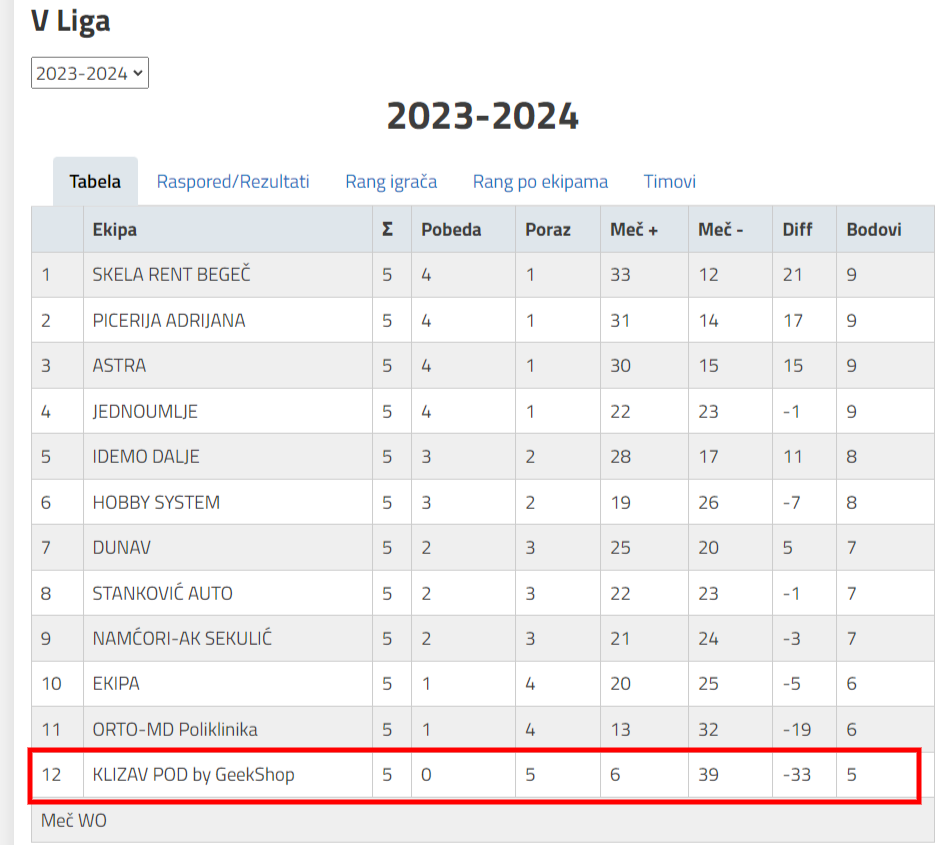Click the SKELA RENT BEGEČ team name
This screenshot has height=845, width=935.
coord(171,275)
